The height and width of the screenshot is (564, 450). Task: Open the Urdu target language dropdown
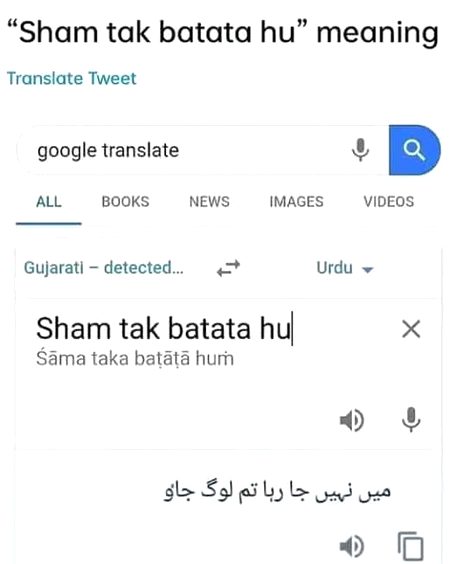[x=345, y=268]
